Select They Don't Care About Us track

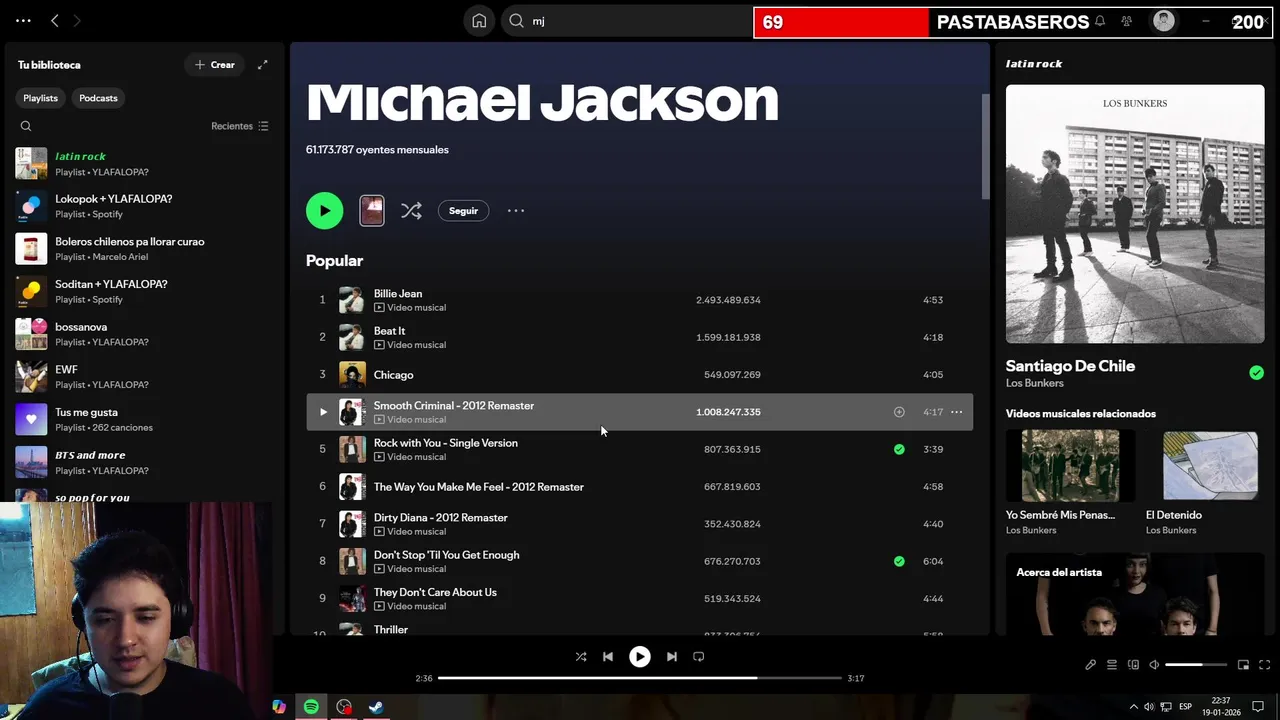pos(640,599)
